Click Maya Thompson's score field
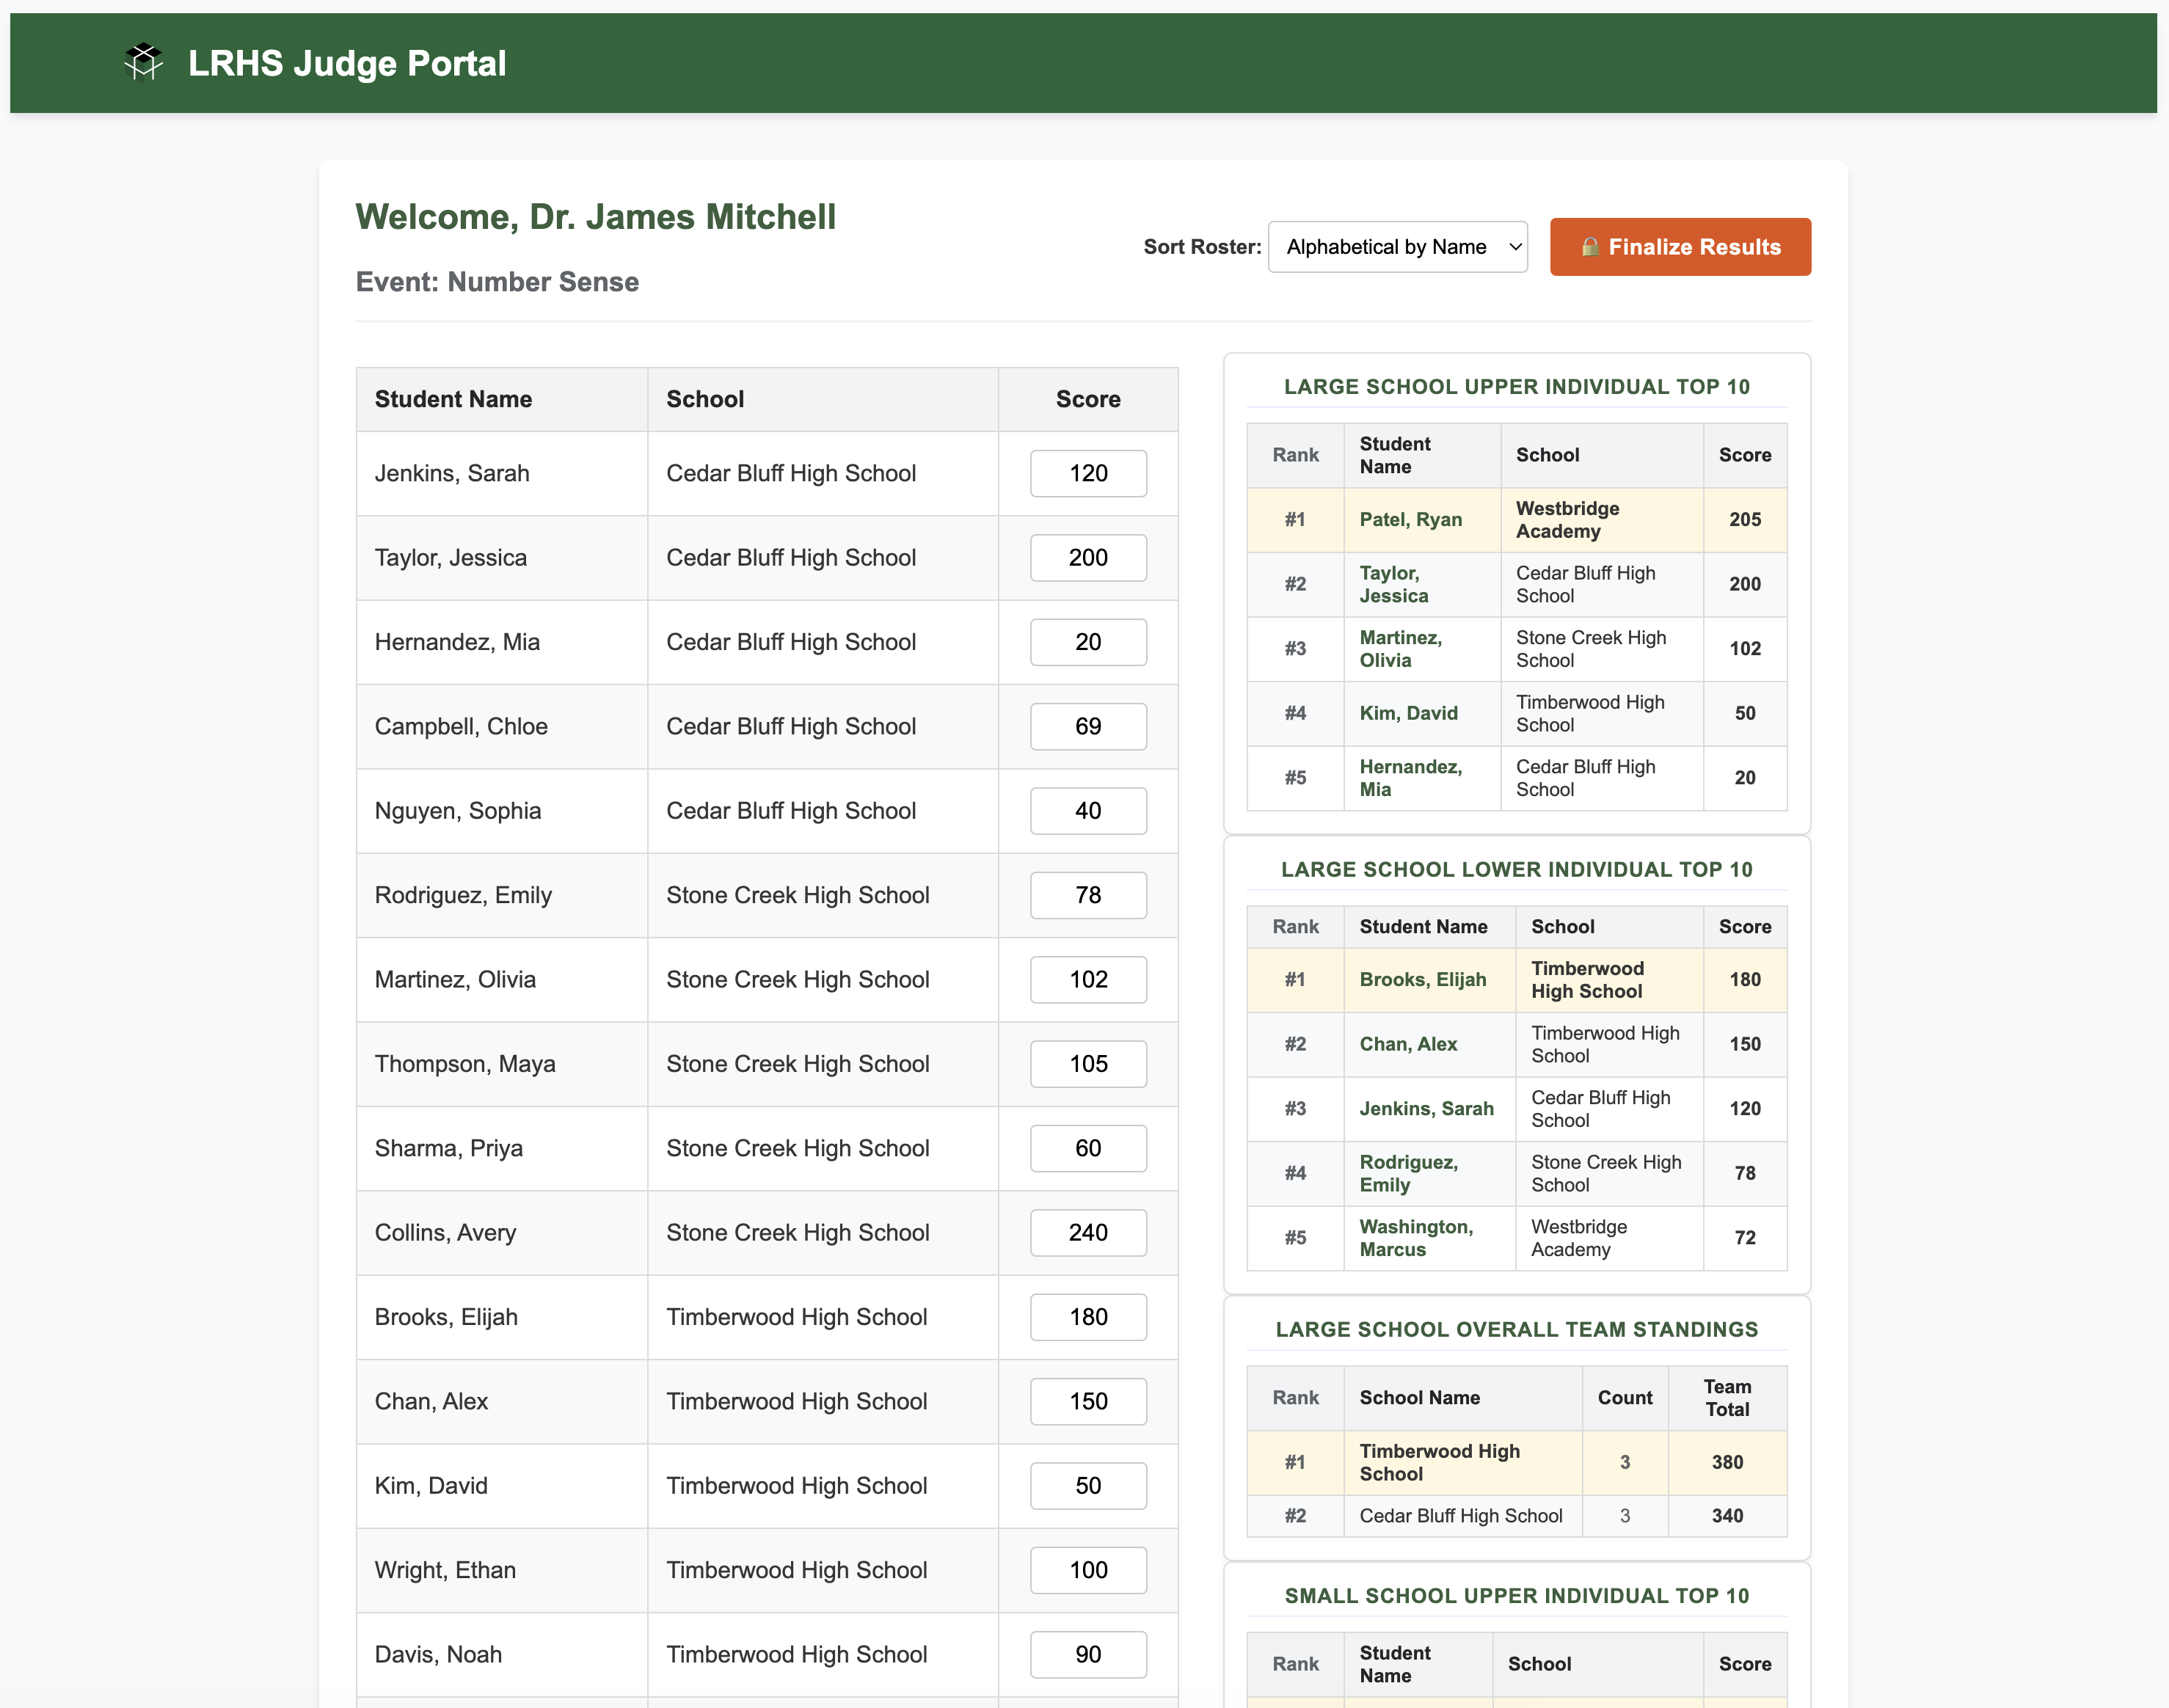 coord(1088,1064)
